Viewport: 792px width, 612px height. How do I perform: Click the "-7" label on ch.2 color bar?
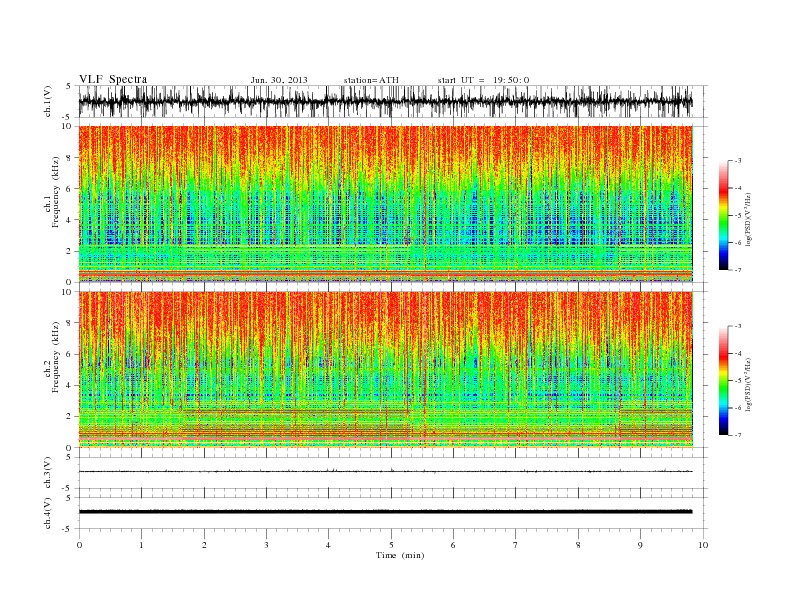click(x=738, y=435)
